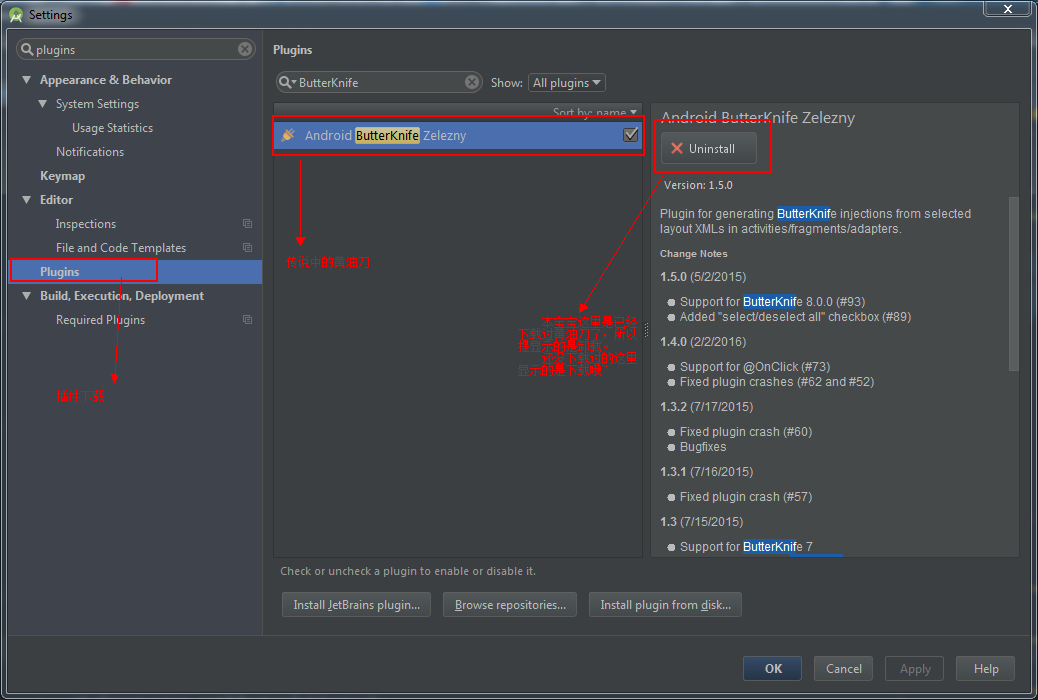Focus the settings search field containing plugins
1038x700 pixels.
coord(136,49)
